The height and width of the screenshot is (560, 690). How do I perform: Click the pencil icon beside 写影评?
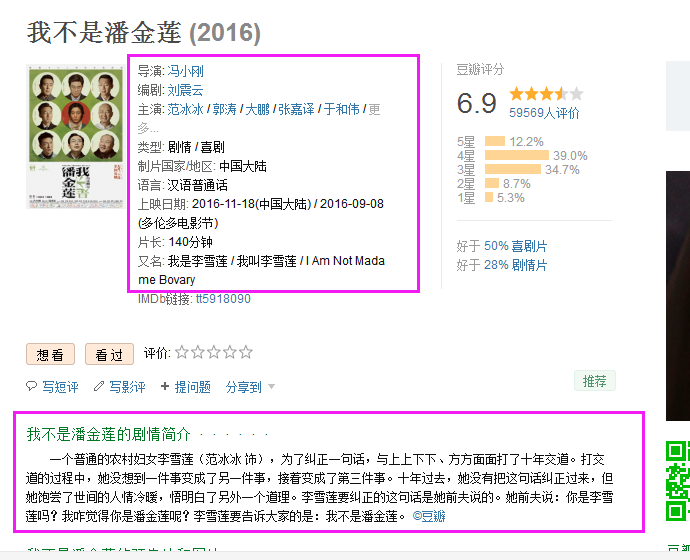(x=99, y=386)
